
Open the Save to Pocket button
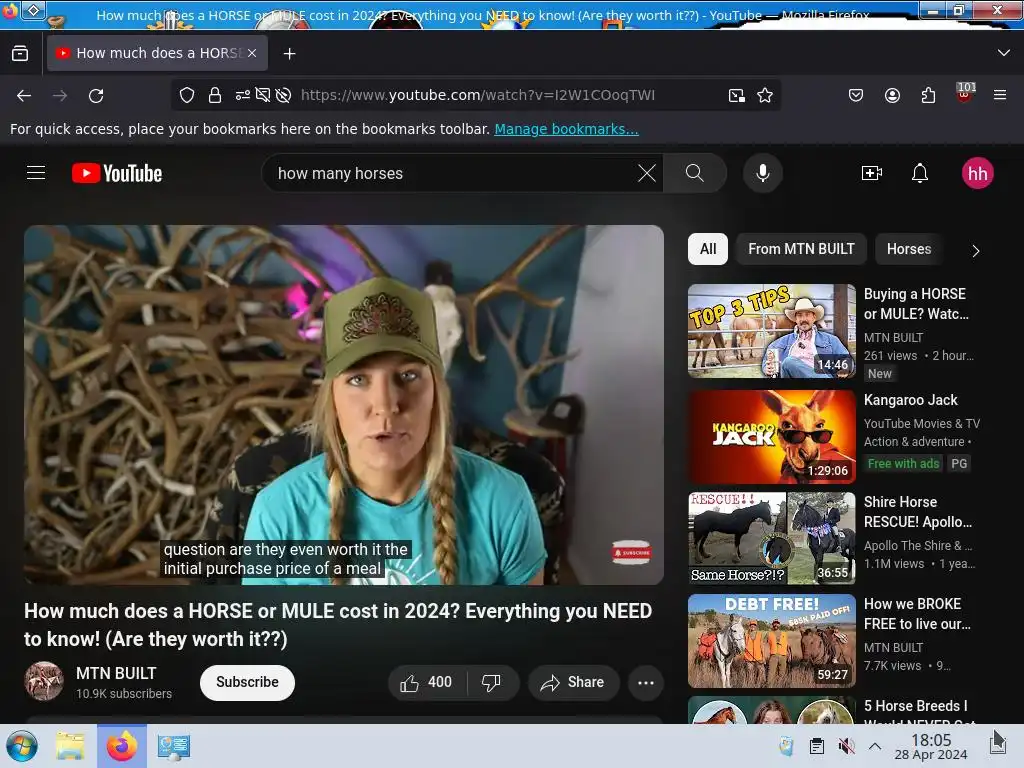click(856, 95)
